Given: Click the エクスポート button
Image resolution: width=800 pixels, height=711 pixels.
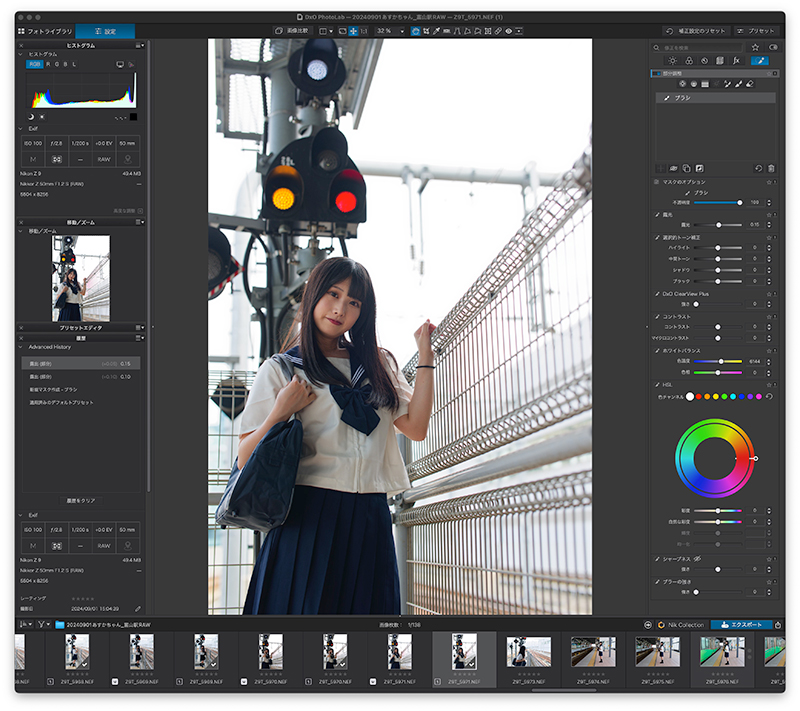Looking at the screenshot, I should click(x=741, y=624).
